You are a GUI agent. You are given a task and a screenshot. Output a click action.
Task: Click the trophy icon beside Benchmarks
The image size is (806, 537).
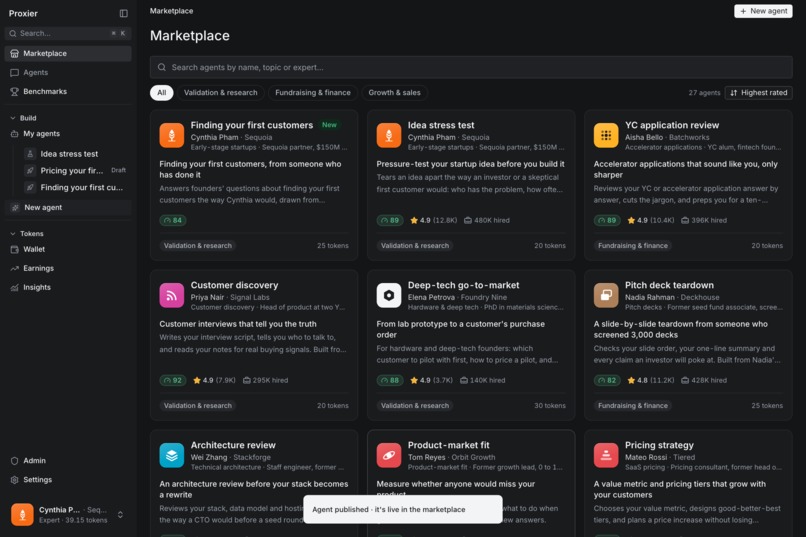pos(14,91)
